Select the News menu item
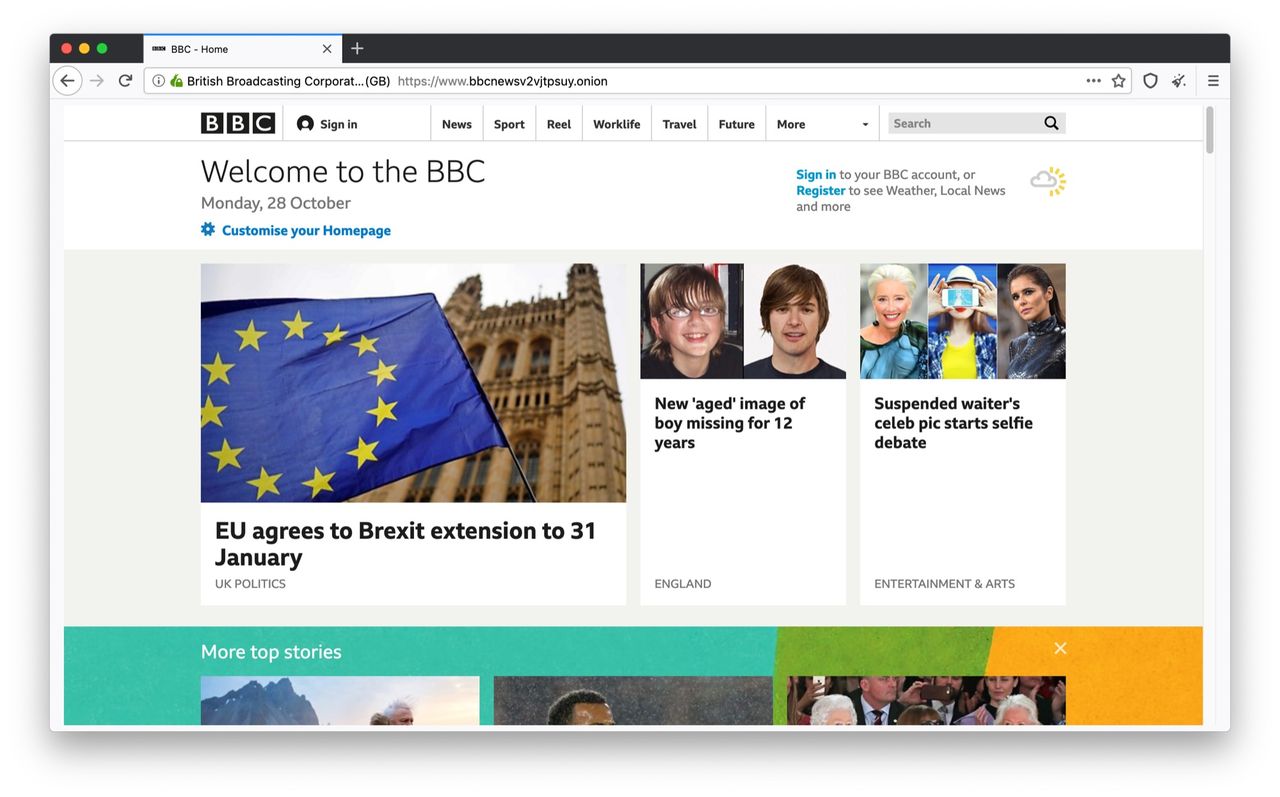 [x=456, y=124]
